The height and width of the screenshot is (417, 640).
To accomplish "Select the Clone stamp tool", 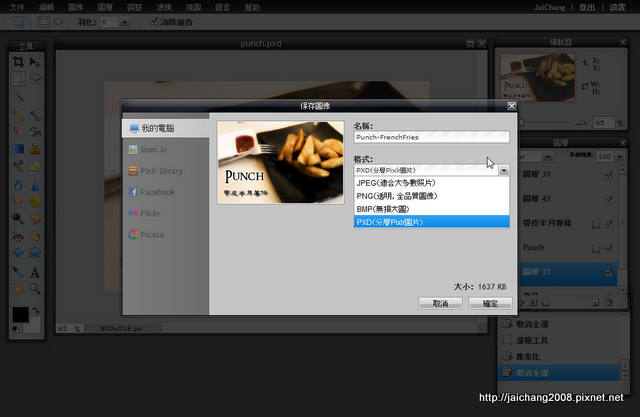I will click(x=35, y=149).
